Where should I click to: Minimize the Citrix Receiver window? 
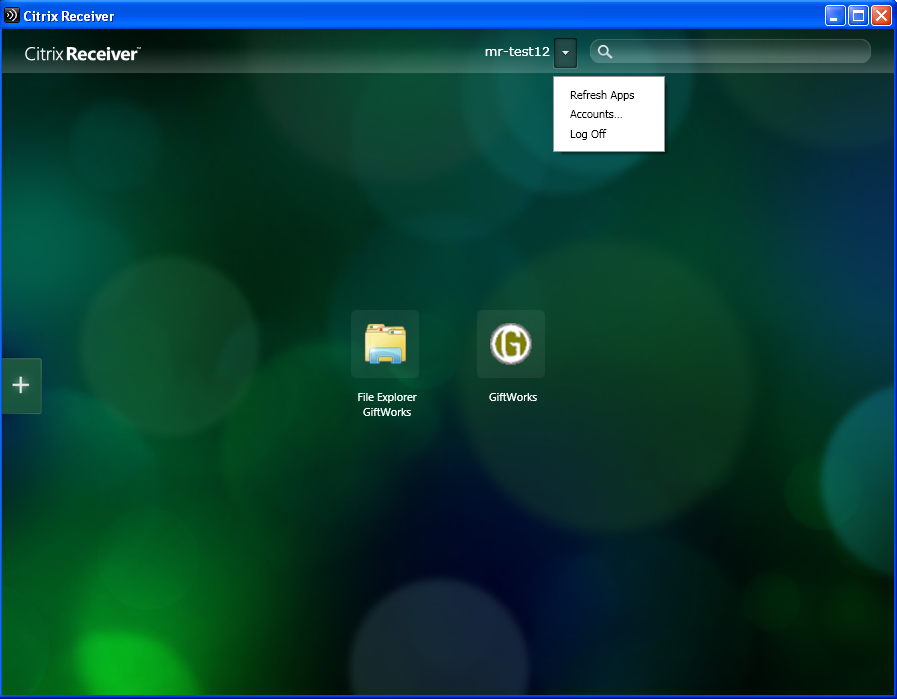click(835, 16)
